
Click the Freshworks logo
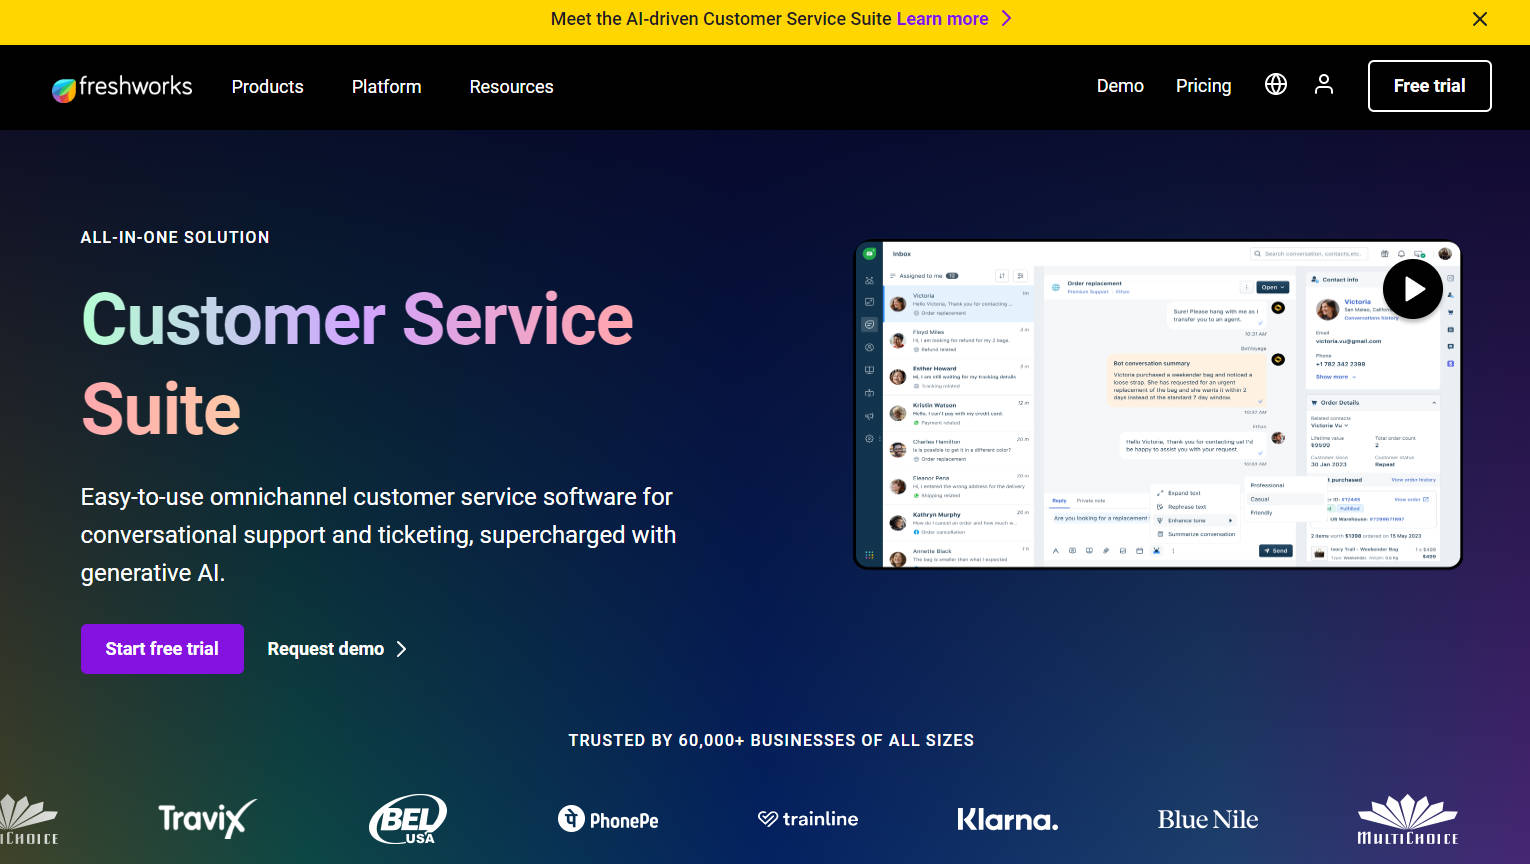tap(120, 87)
